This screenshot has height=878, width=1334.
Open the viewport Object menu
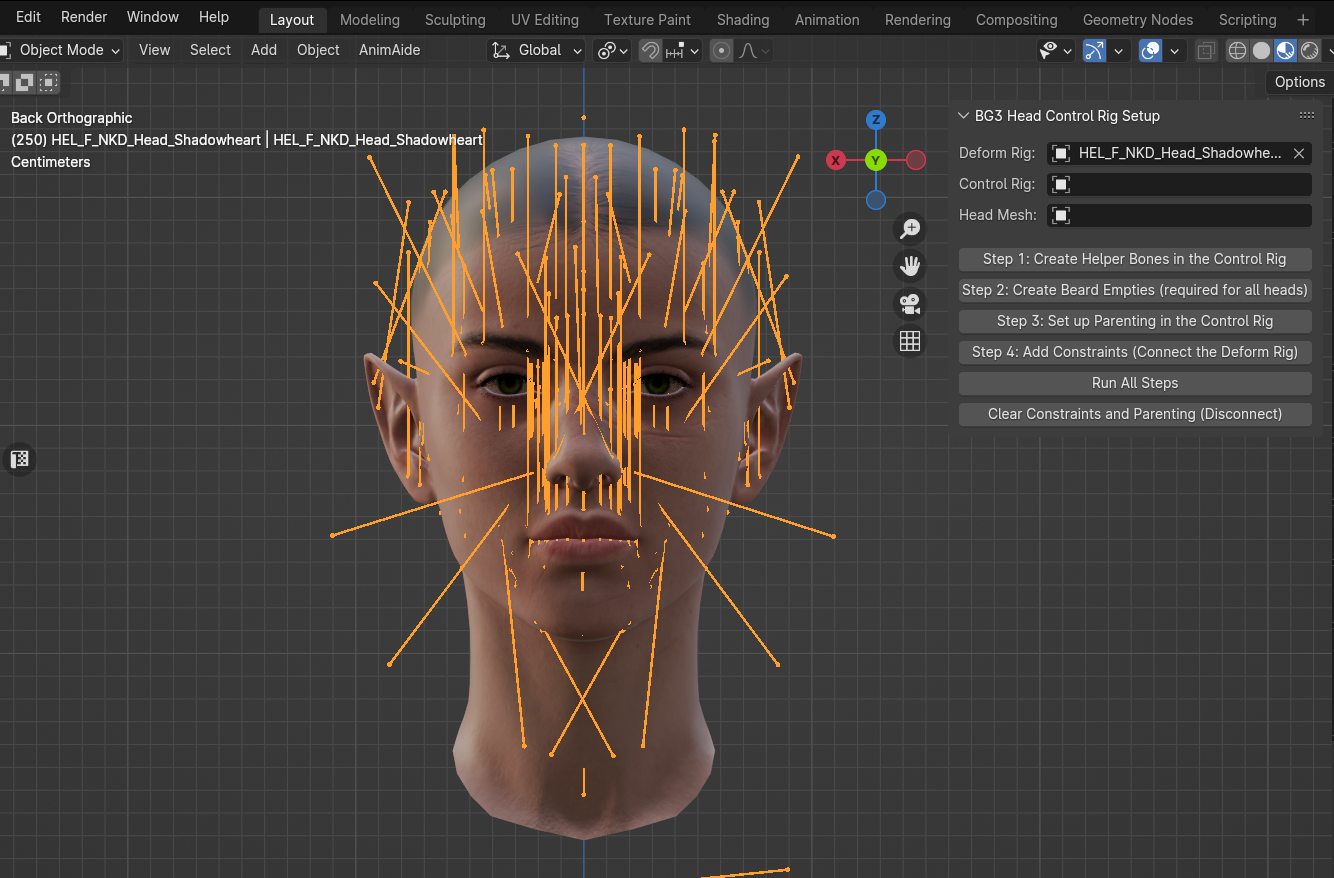click(318, 50)
